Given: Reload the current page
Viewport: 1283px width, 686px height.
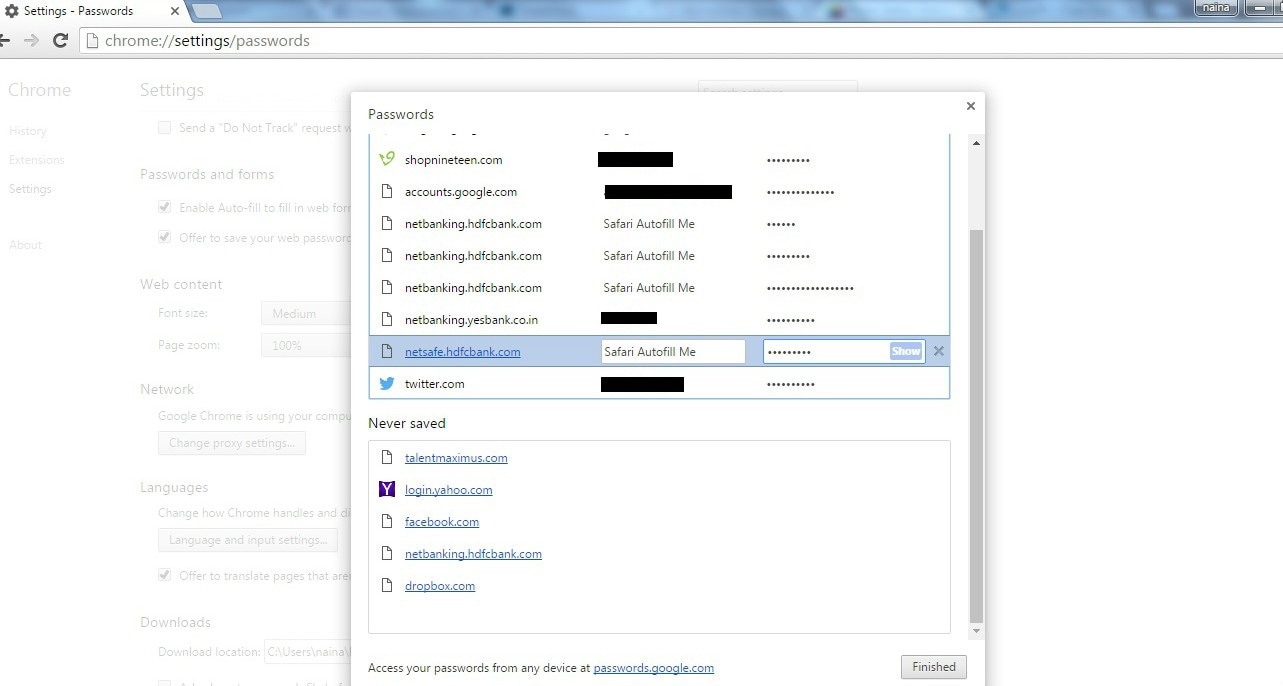Looking at the screenshot, I should [x=60, y=41].
